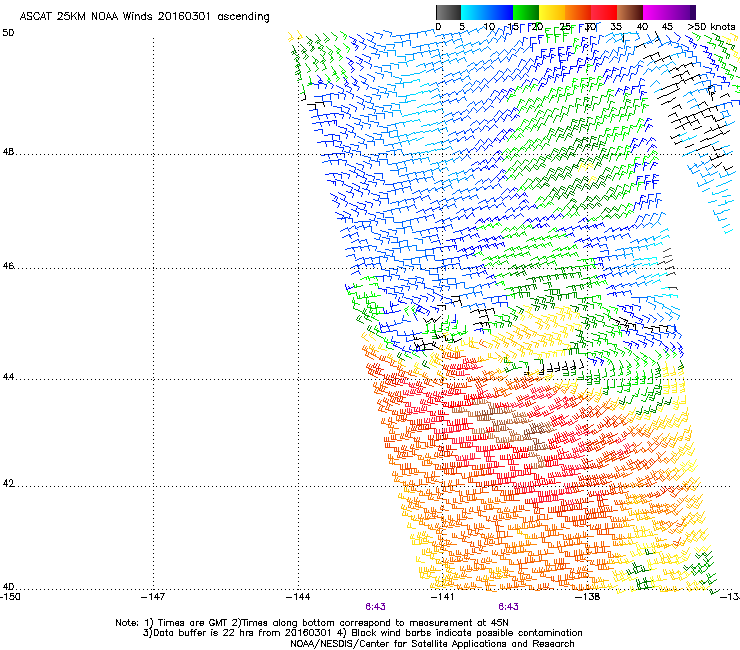The height and width of the screenshot is (650, 740).
Task: Click the '45' legend scale label
Action: [667, 27]
